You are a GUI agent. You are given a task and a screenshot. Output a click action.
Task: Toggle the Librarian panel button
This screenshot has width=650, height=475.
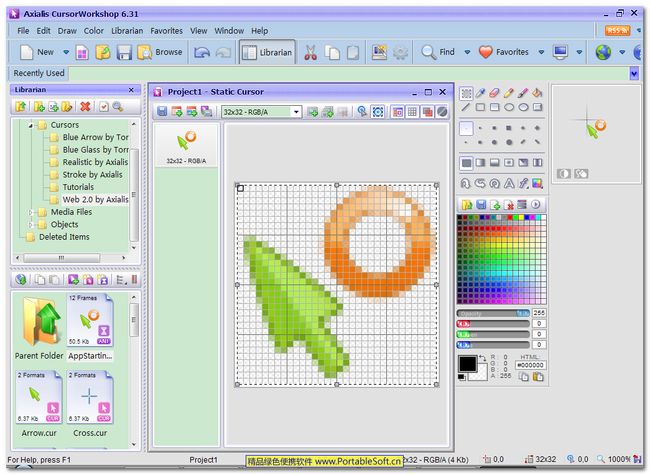(267, 52)
